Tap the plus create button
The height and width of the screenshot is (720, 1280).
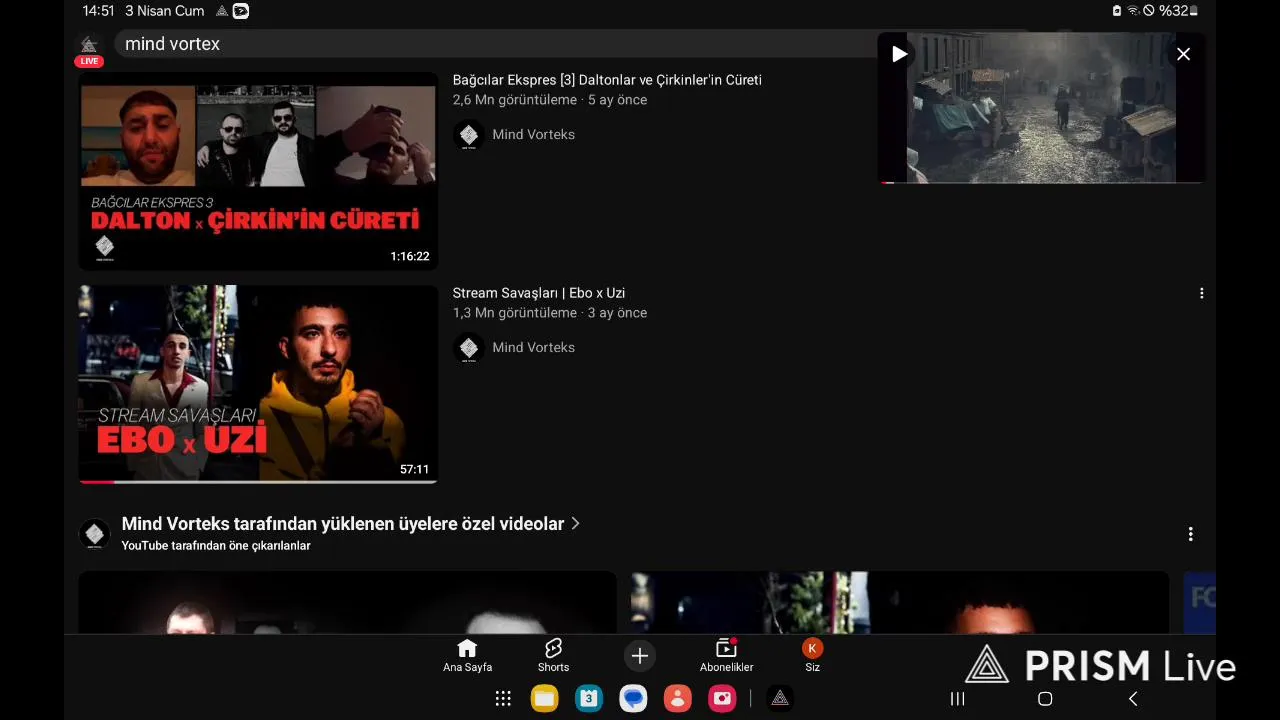coord(640,656)
